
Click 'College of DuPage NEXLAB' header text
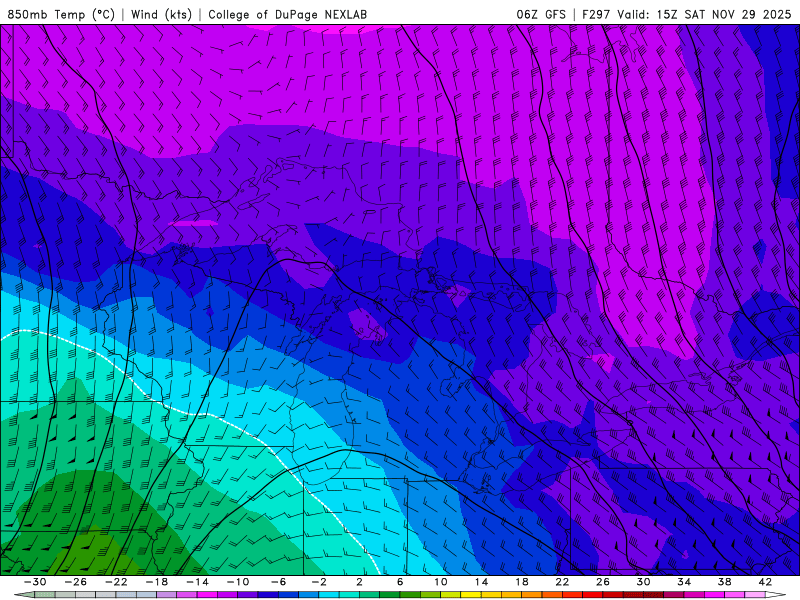click(287, 14)
